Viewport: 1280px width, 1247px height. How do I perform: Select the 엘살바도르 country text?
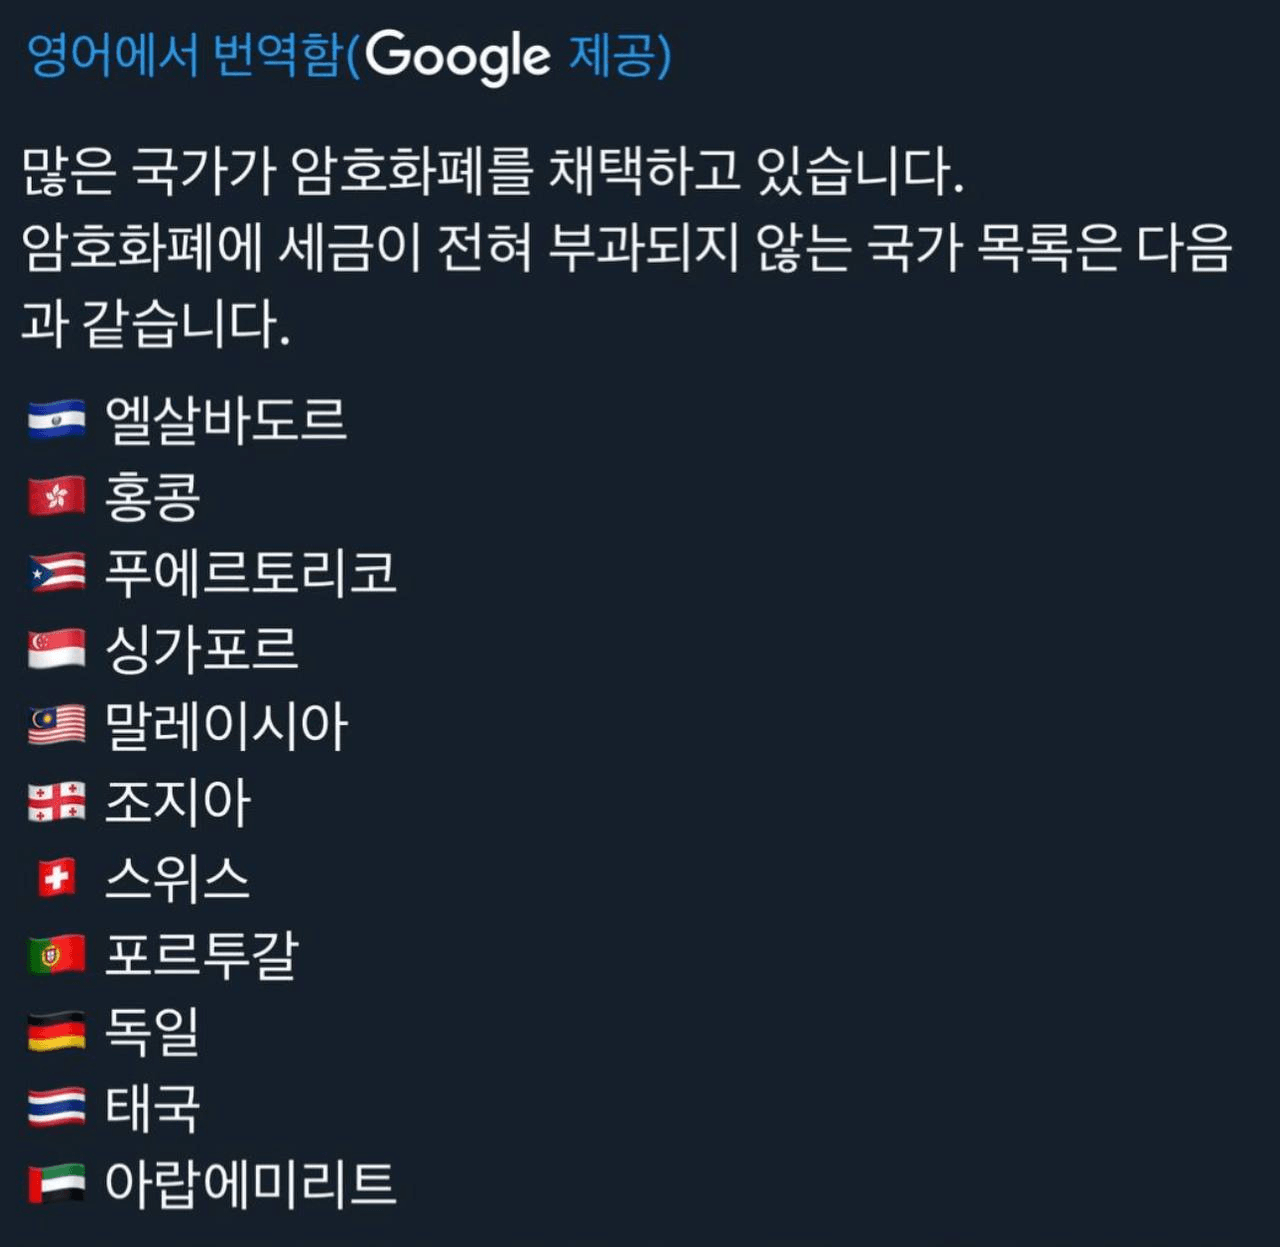(x=226, y=420)
